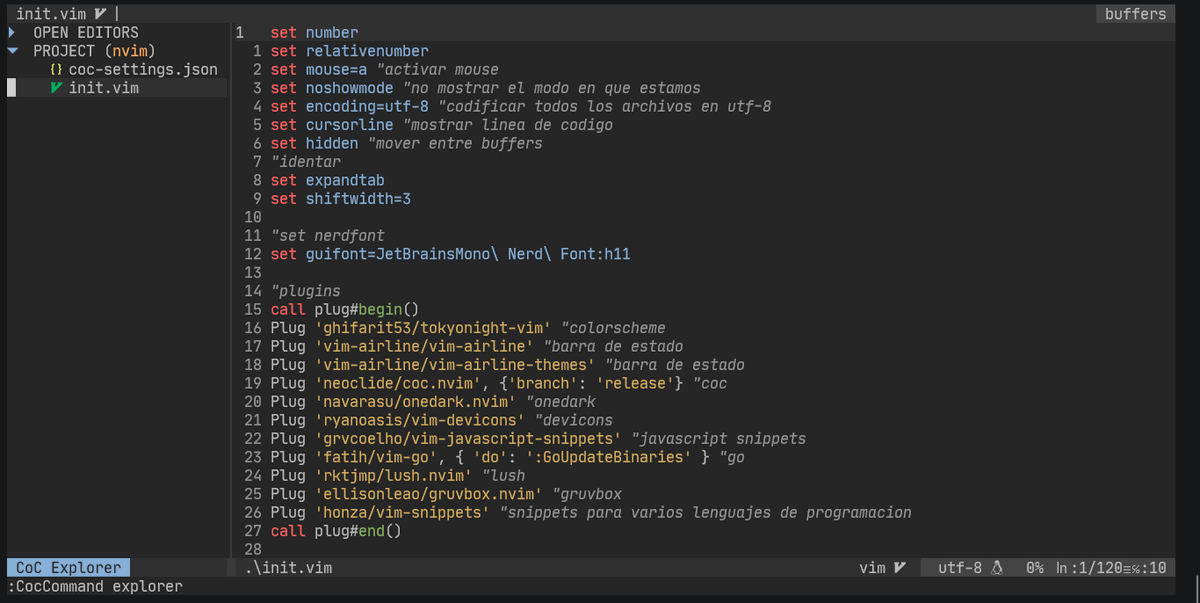Click the 'set guifont=JetBrainsMono' line
The height and width of the screenshot is (603, 1200).
click(450, 254)
